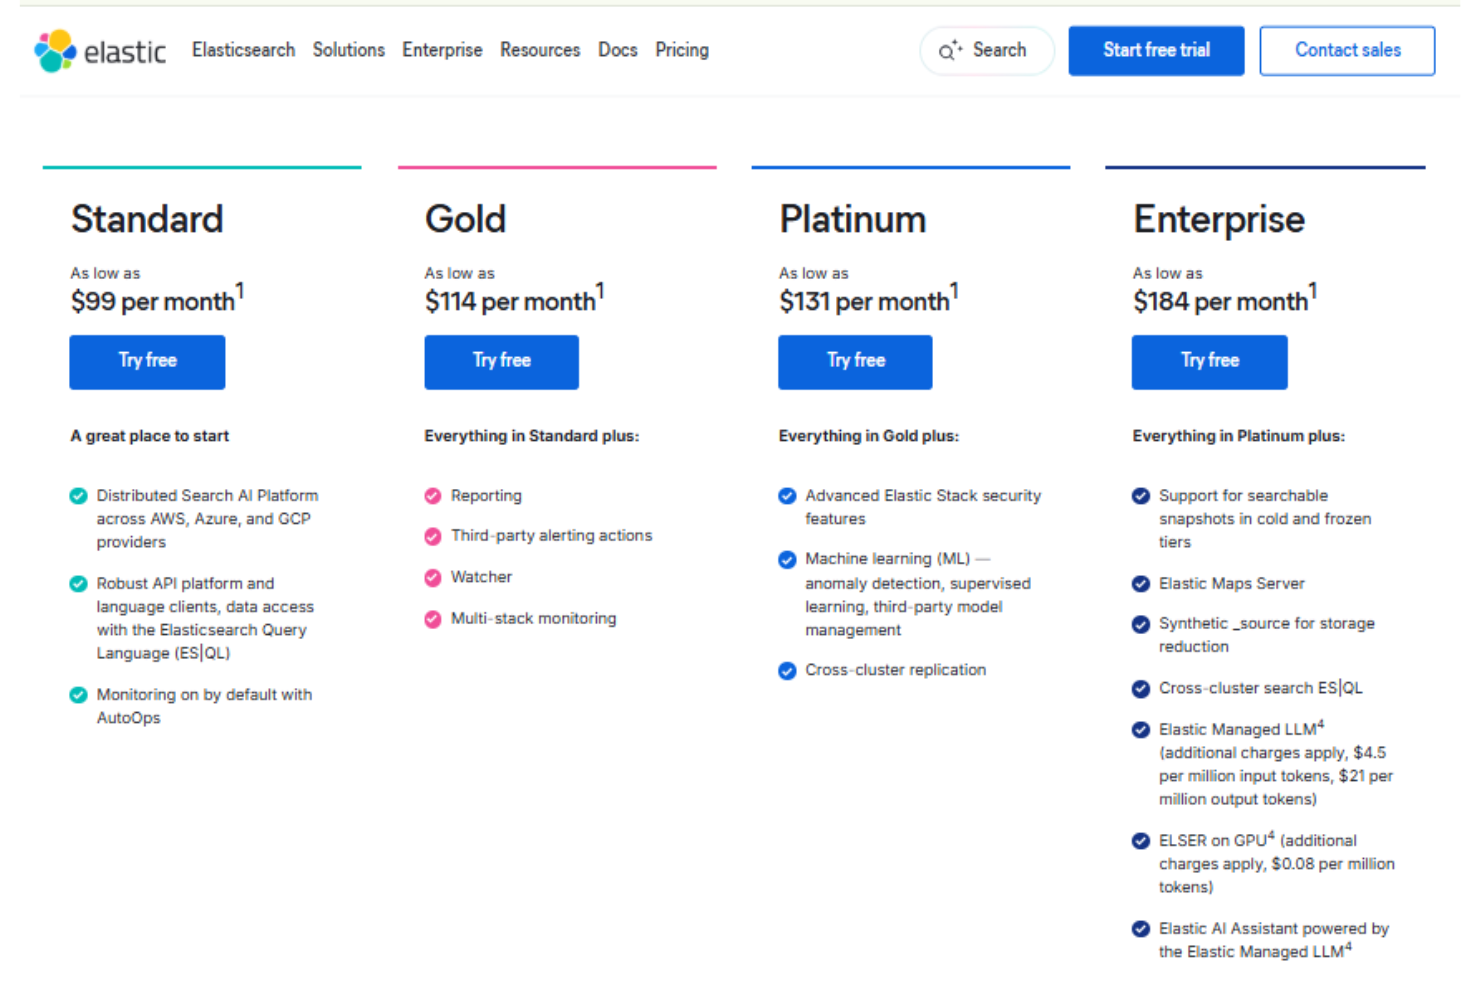
Task: Try free under Standard plan
Action: point(147,361)
